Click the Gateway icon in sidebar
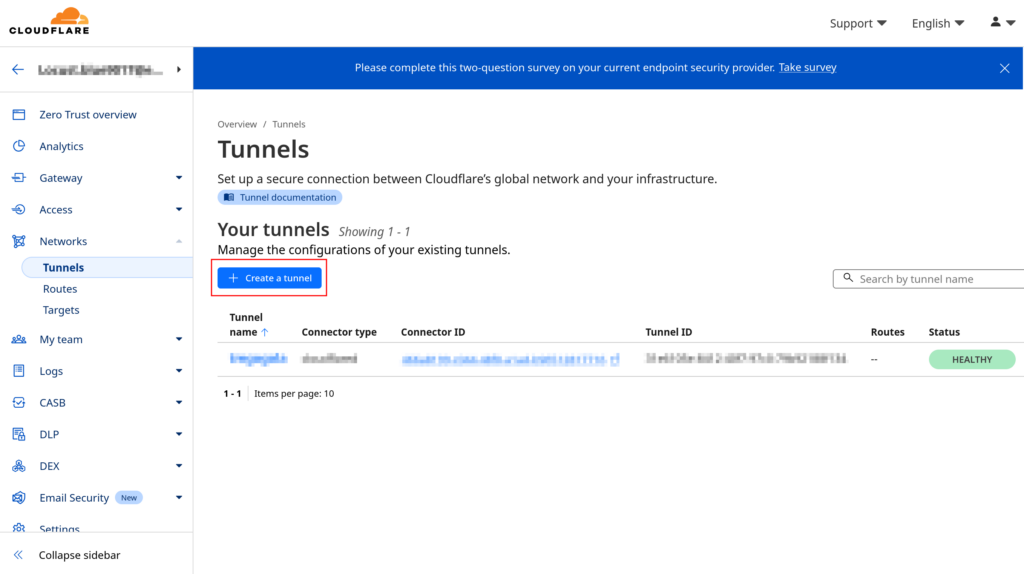Viewport: 1024px width, 574px height. tap(19, 178)
